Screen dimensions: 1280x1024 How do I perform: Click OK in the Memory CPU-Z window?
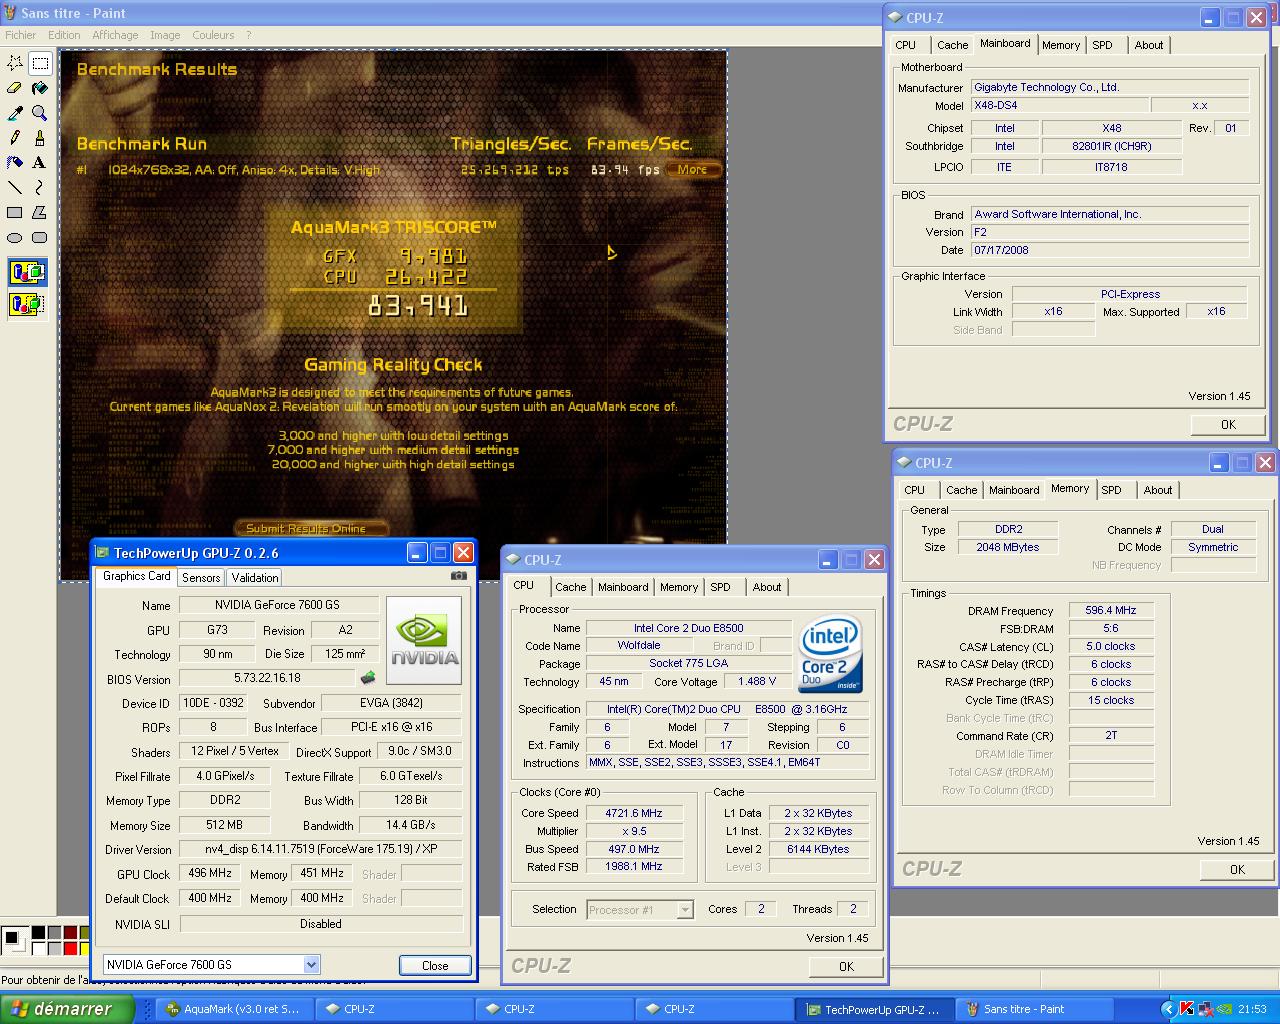[1237, 869]
